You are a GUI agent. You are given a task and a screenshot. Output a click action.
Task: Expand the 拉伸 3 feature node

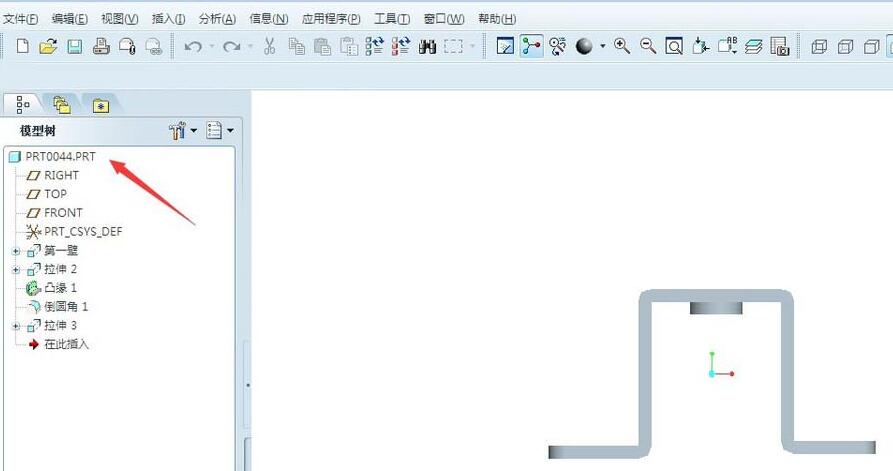coord(16,326)
